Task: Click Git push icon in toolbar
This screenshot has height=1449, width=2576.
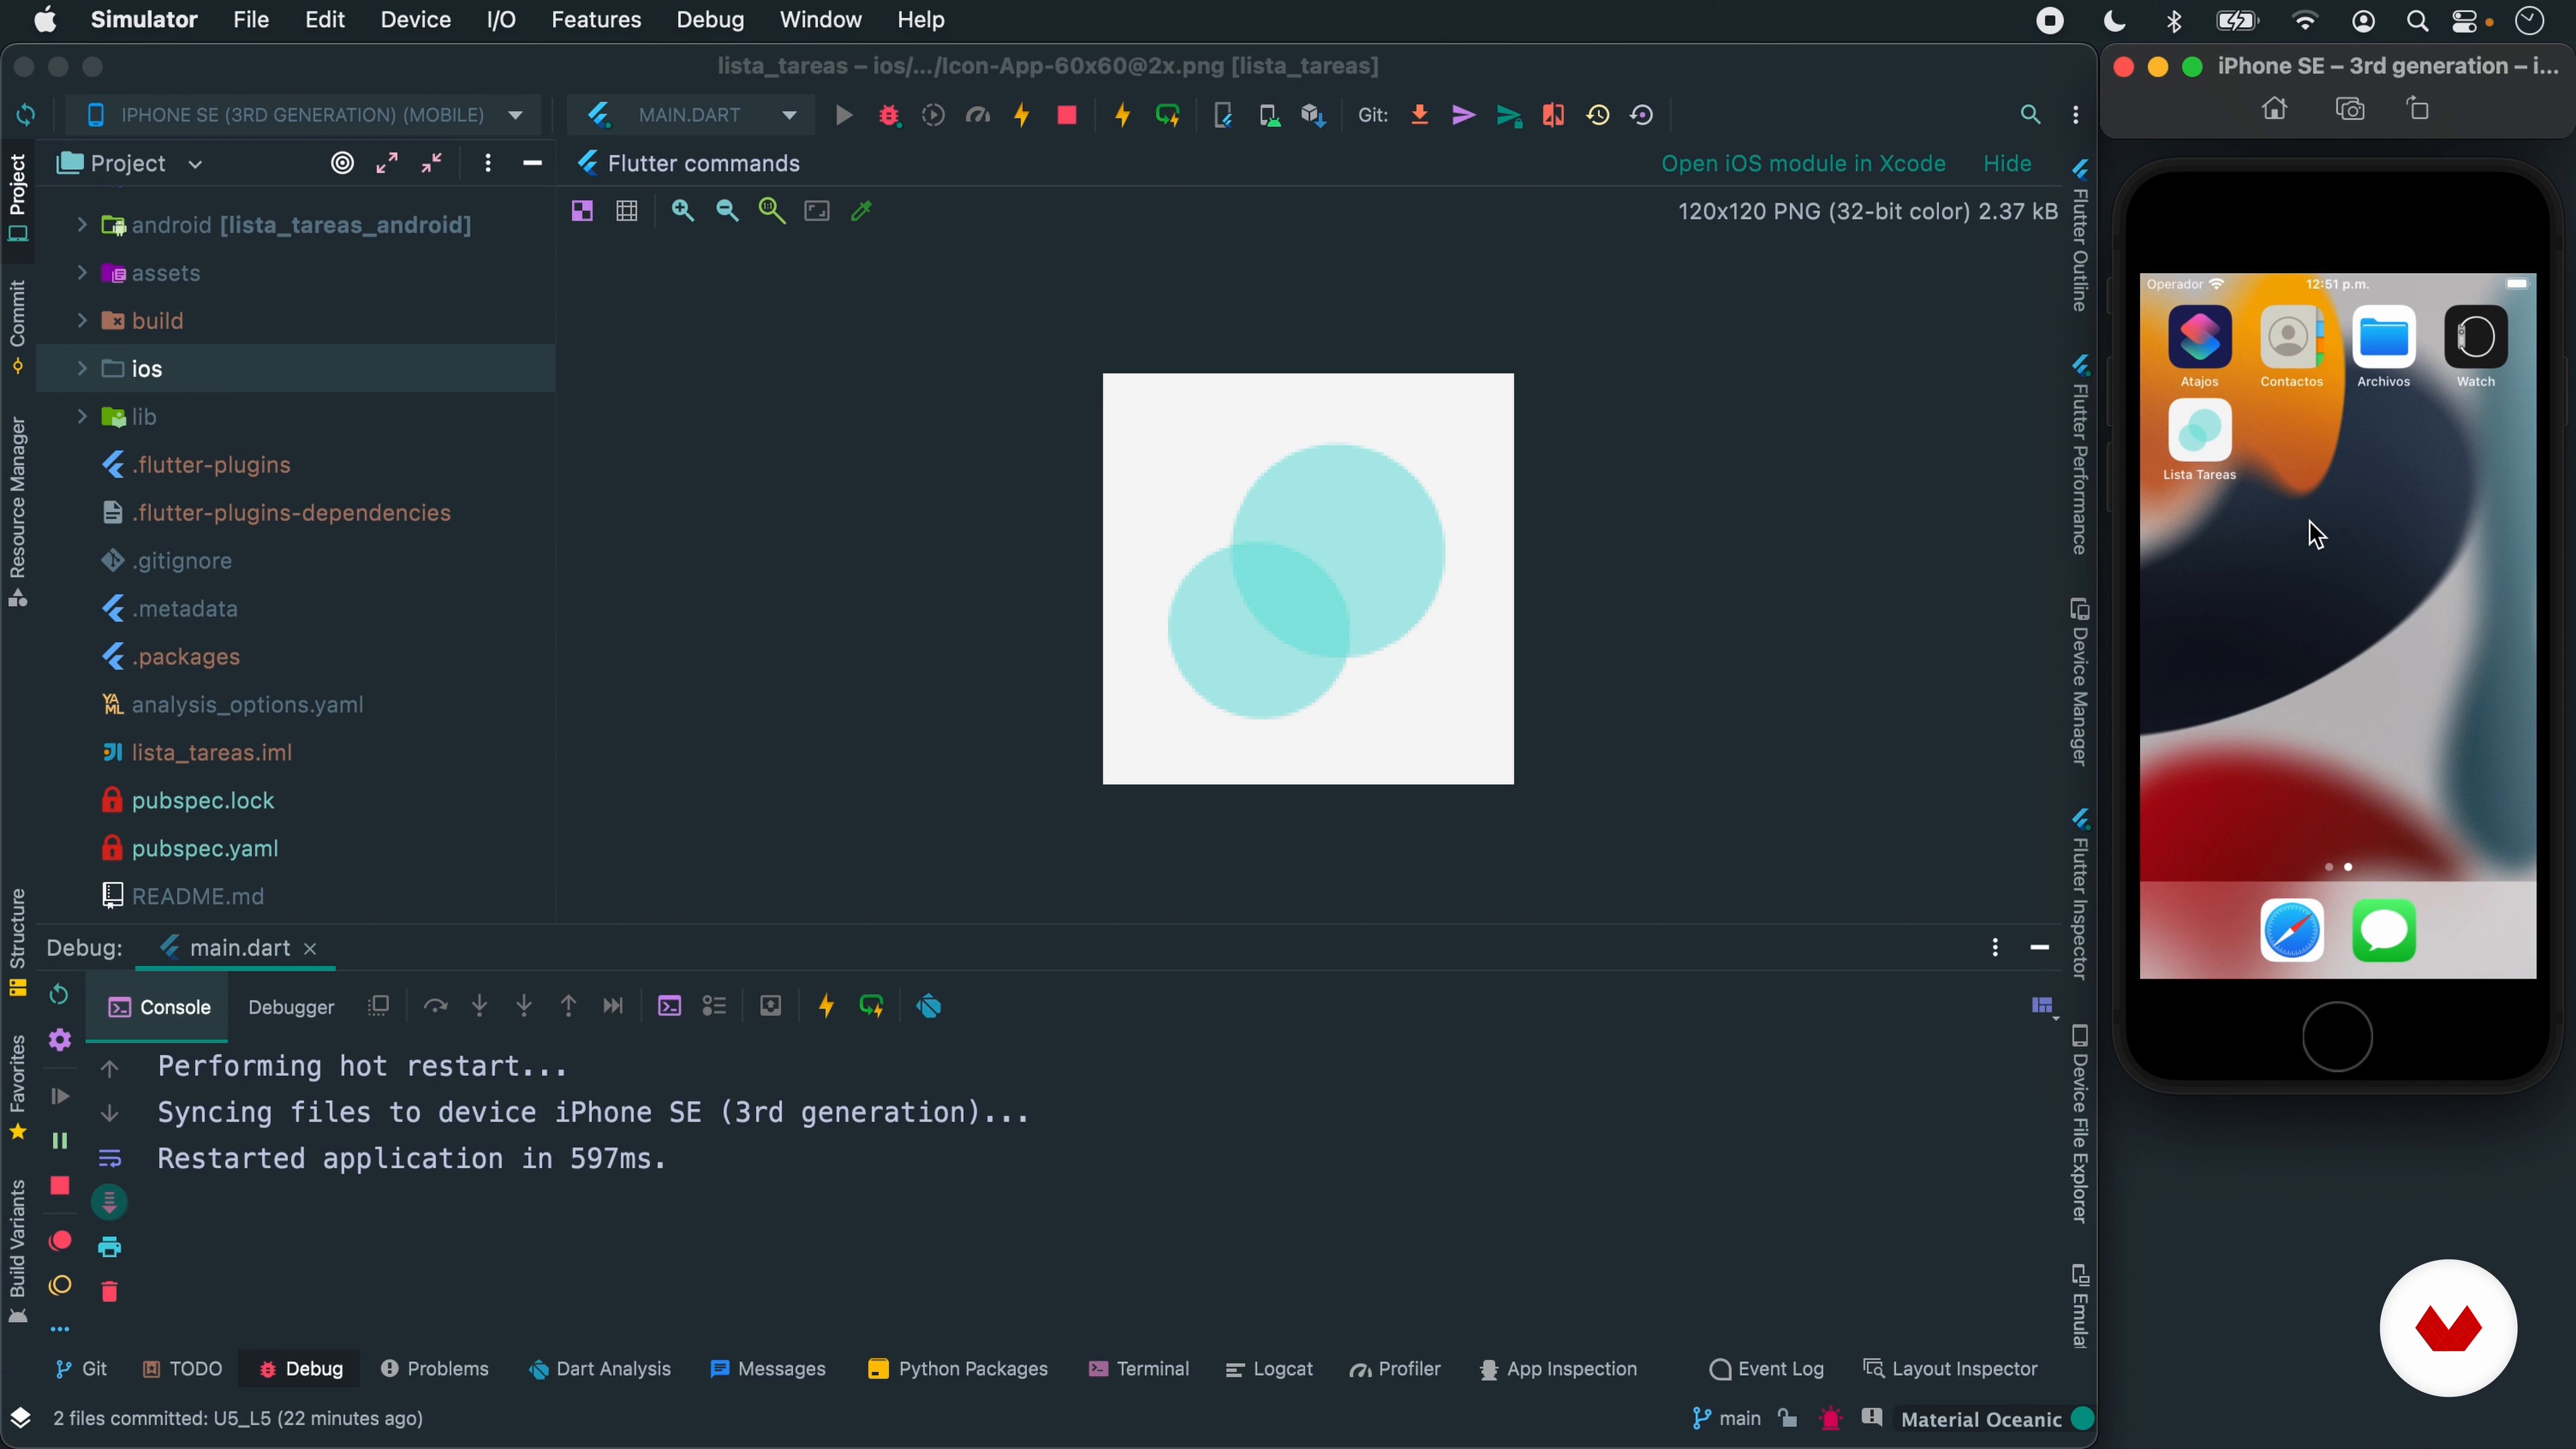Action: point(1509,116)
